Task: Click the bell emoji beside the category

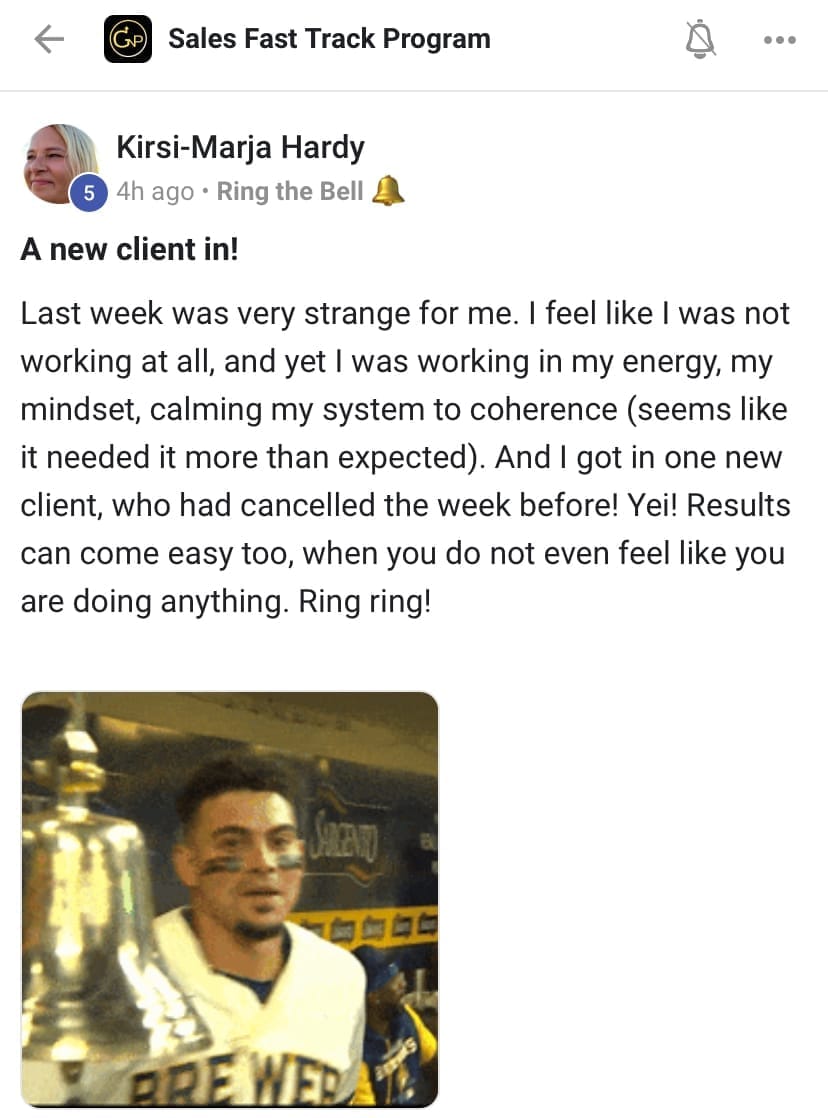Action: click(388, 191)
